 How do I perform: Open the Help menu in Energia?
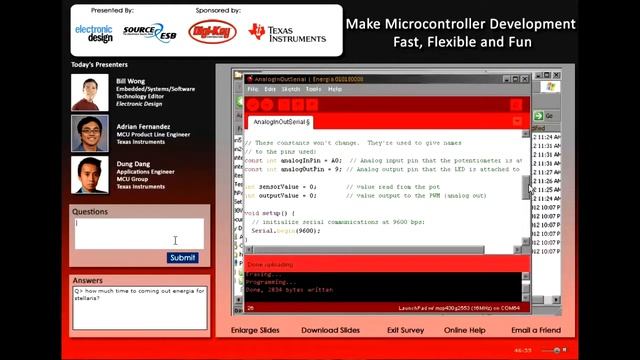click(x=335, y=89)
